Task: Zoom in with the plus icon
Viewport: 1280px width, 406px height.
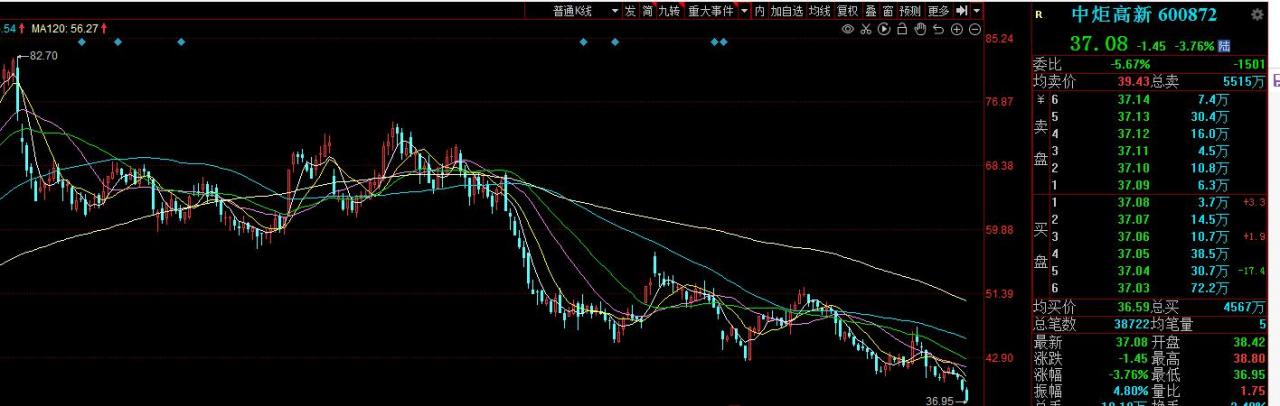Action: click(x=956, y=30)
